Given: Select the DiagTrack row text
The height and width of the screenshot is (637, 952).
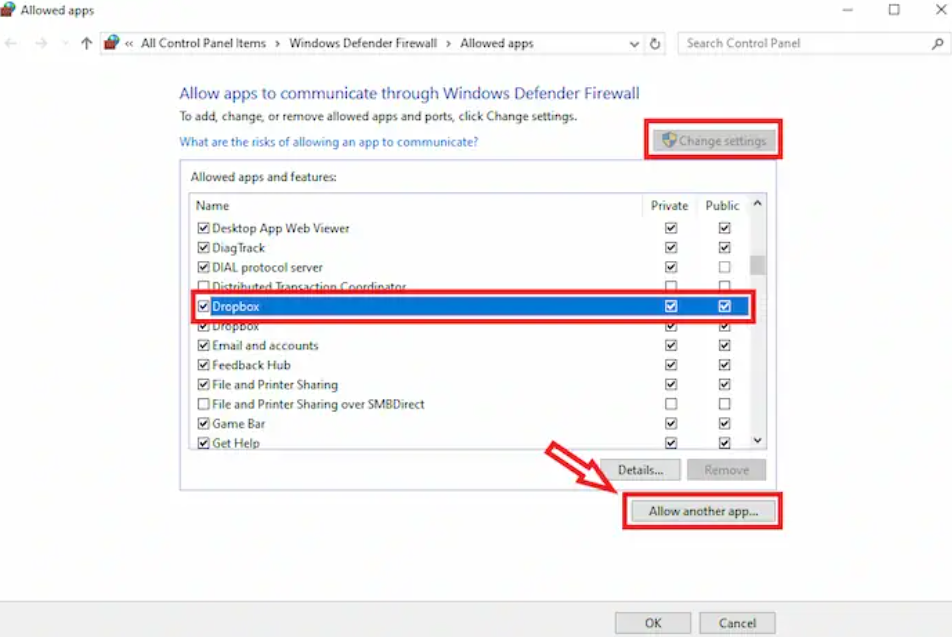Looking at the screenshot, I should click(239, 248).
